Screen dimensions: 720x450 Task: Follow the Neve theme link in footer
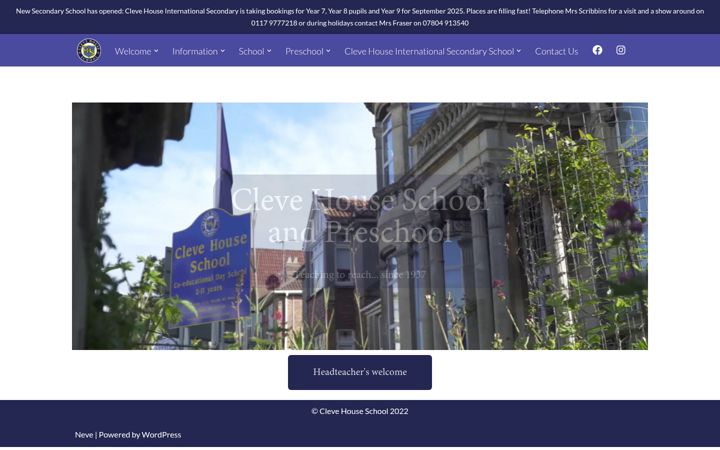tap(84, 434)
